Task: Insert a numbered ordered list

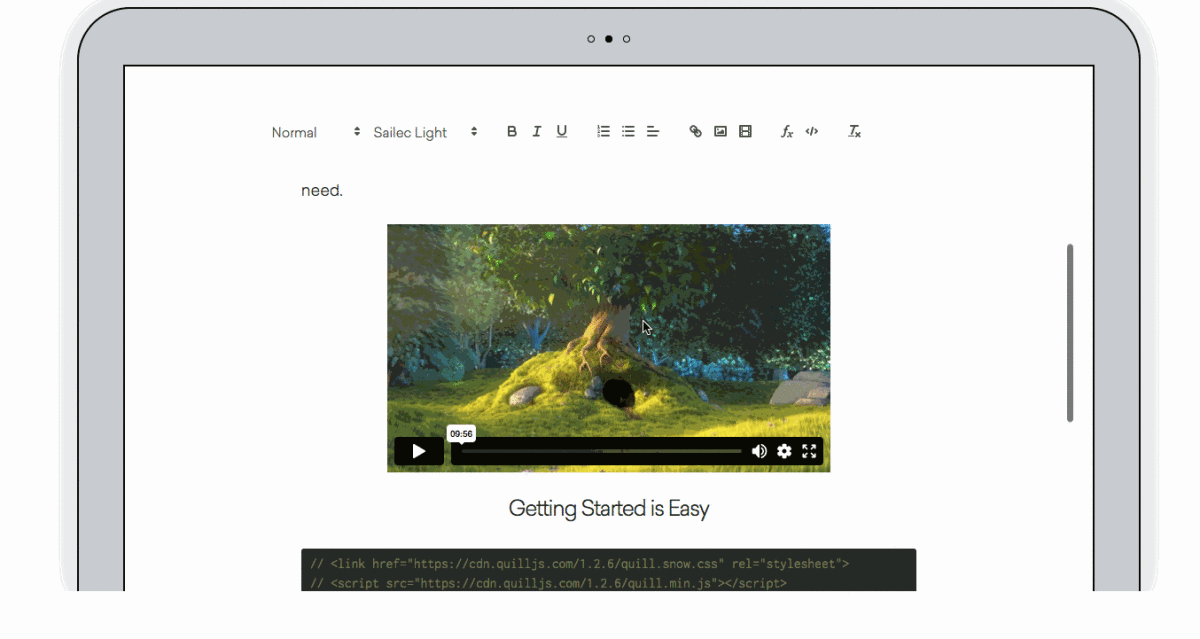Action: pos(603,132)
